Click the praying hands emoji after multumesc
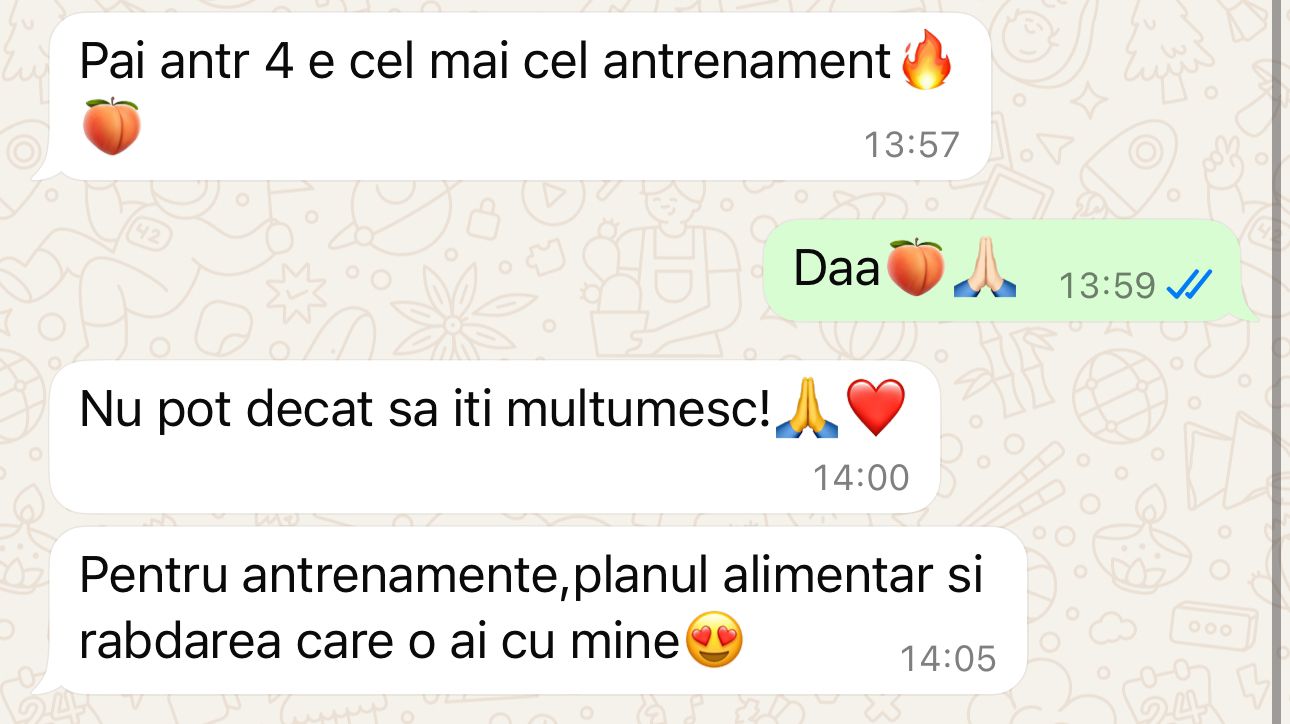This screenshot has height=724, width=1290. pyautogui.click(x=808, y=410)
